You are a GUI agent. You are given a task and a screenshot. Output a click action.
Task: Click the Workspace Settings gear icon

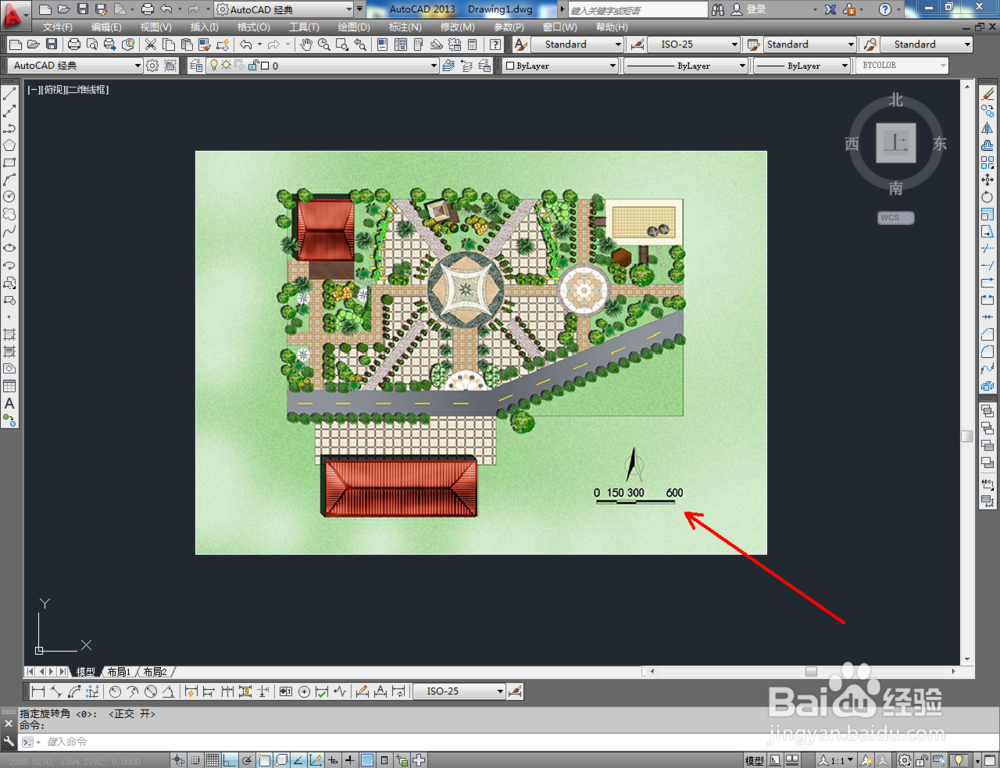152,65
